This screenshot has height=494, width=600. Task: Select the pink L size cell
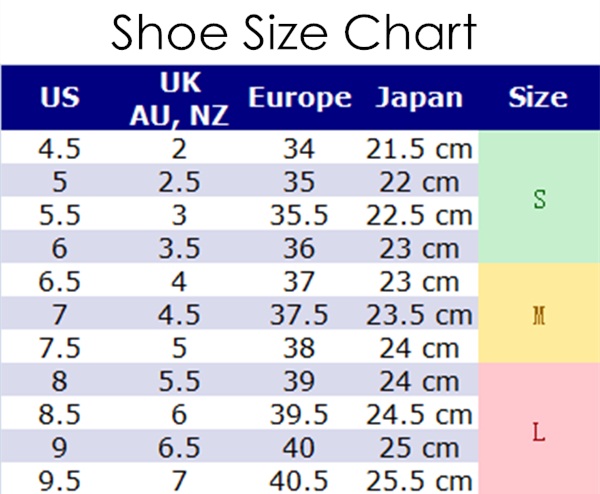pos(539,429)
